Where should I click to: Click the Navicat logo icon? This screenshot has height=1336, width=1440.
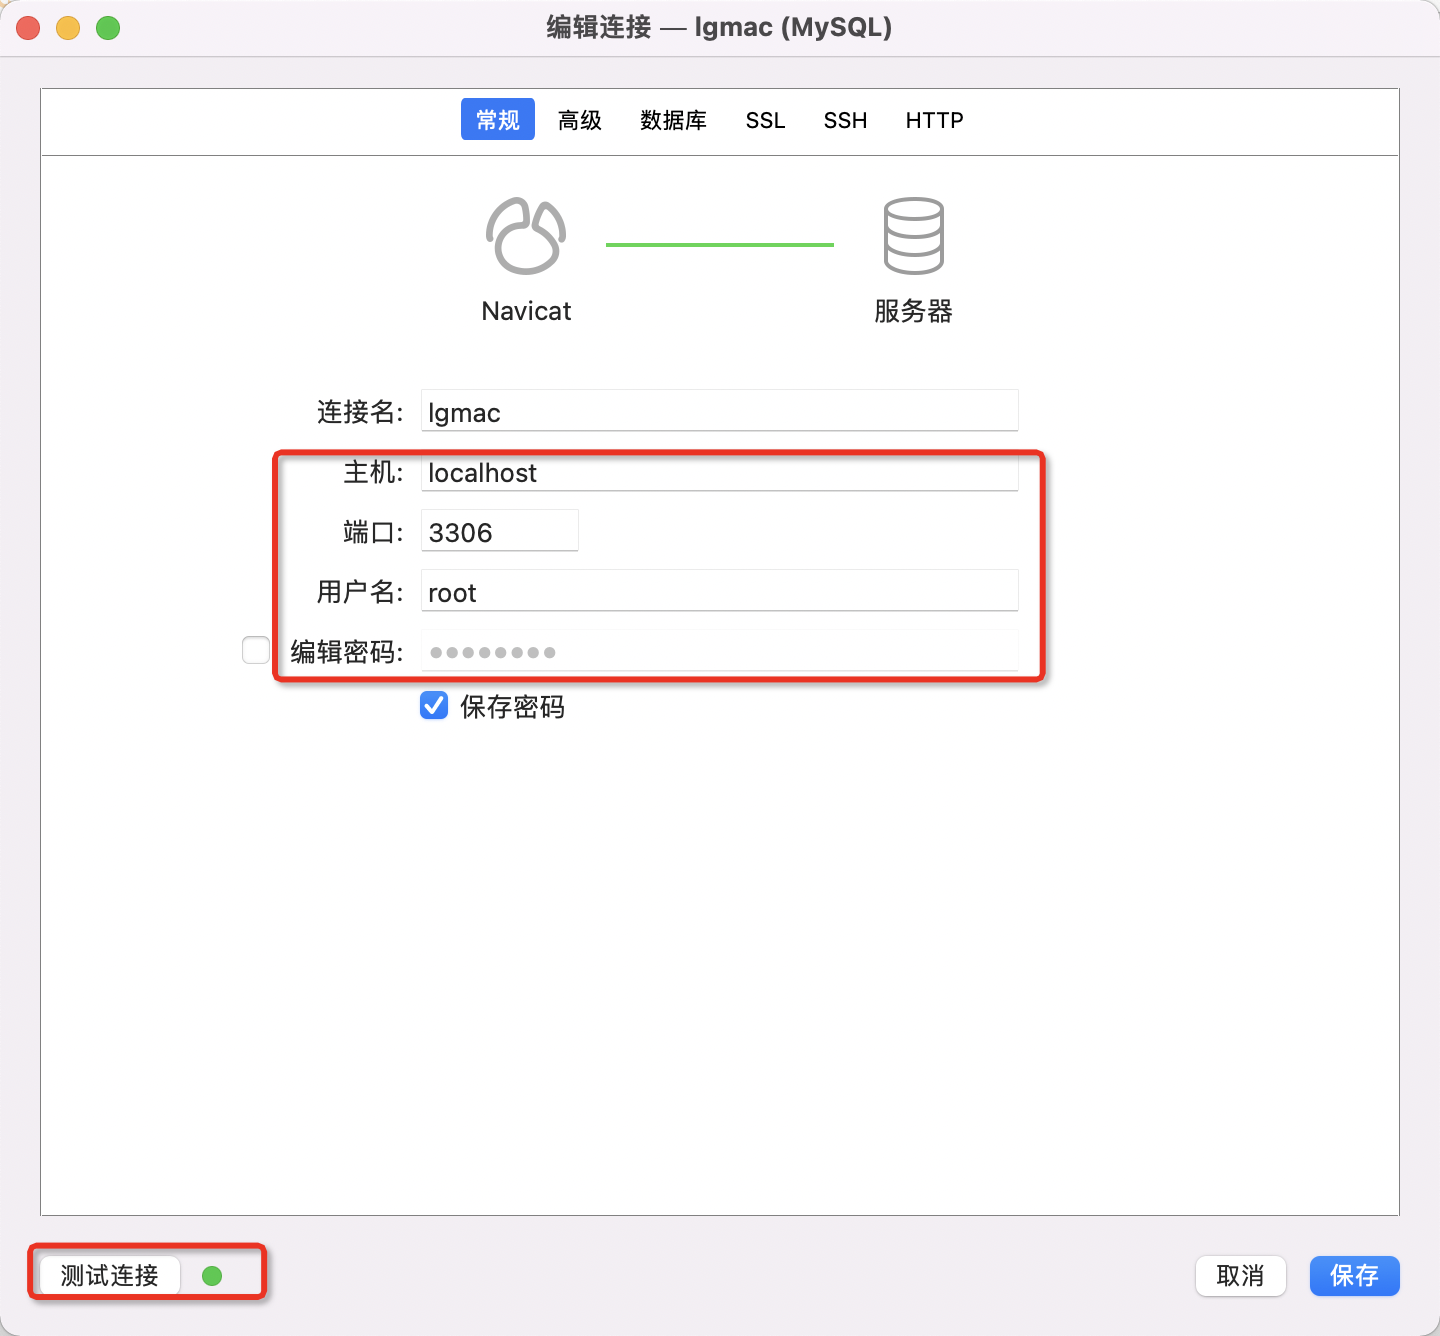[525, 237]
